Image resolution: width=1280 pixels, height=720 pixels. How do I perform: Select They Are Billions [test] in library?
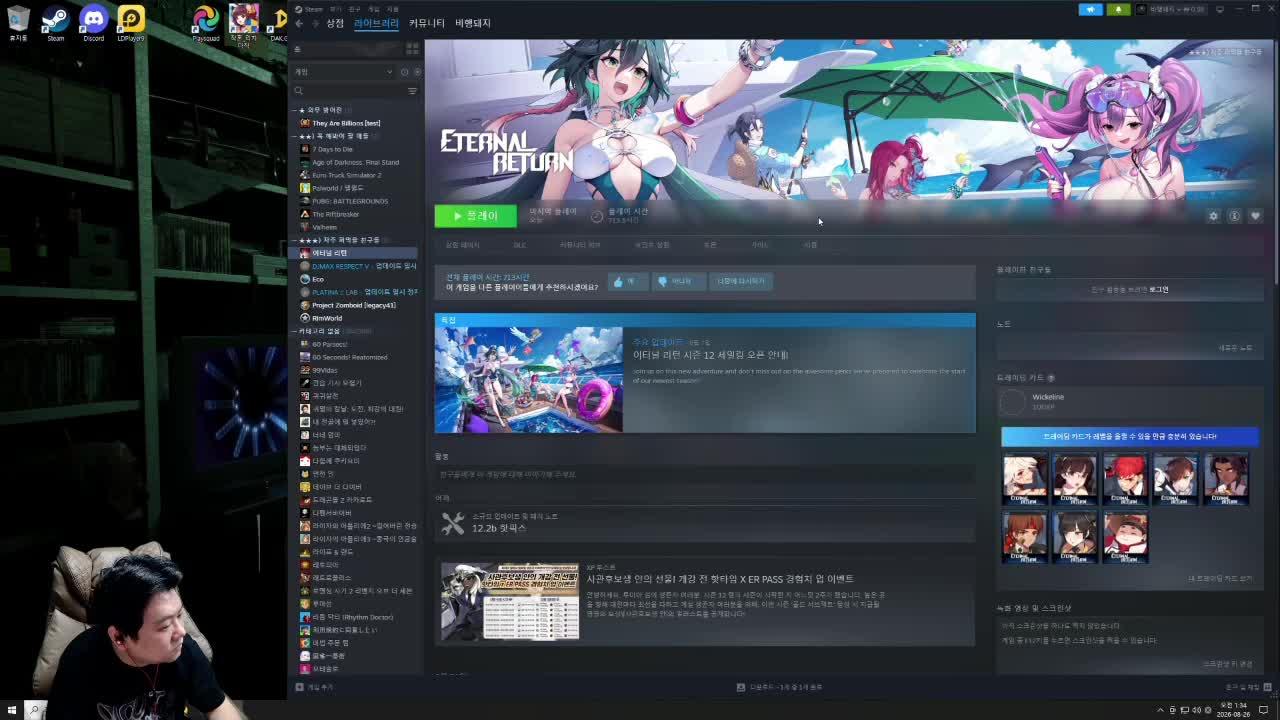click(x=346, y=123)
